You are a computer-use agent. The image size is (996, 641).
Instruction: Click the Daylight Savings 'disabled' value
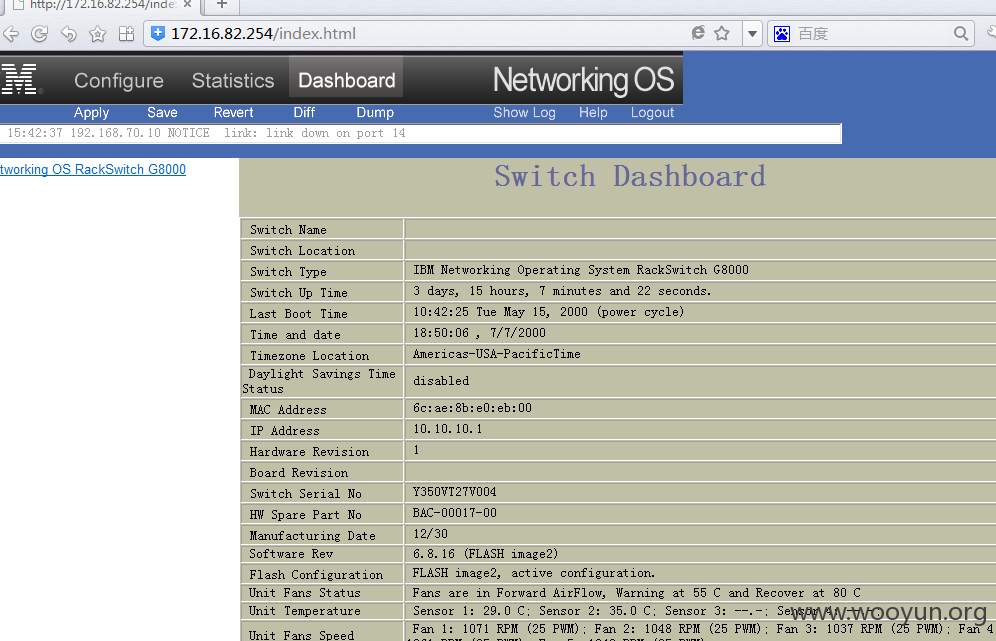coord(441,381)
